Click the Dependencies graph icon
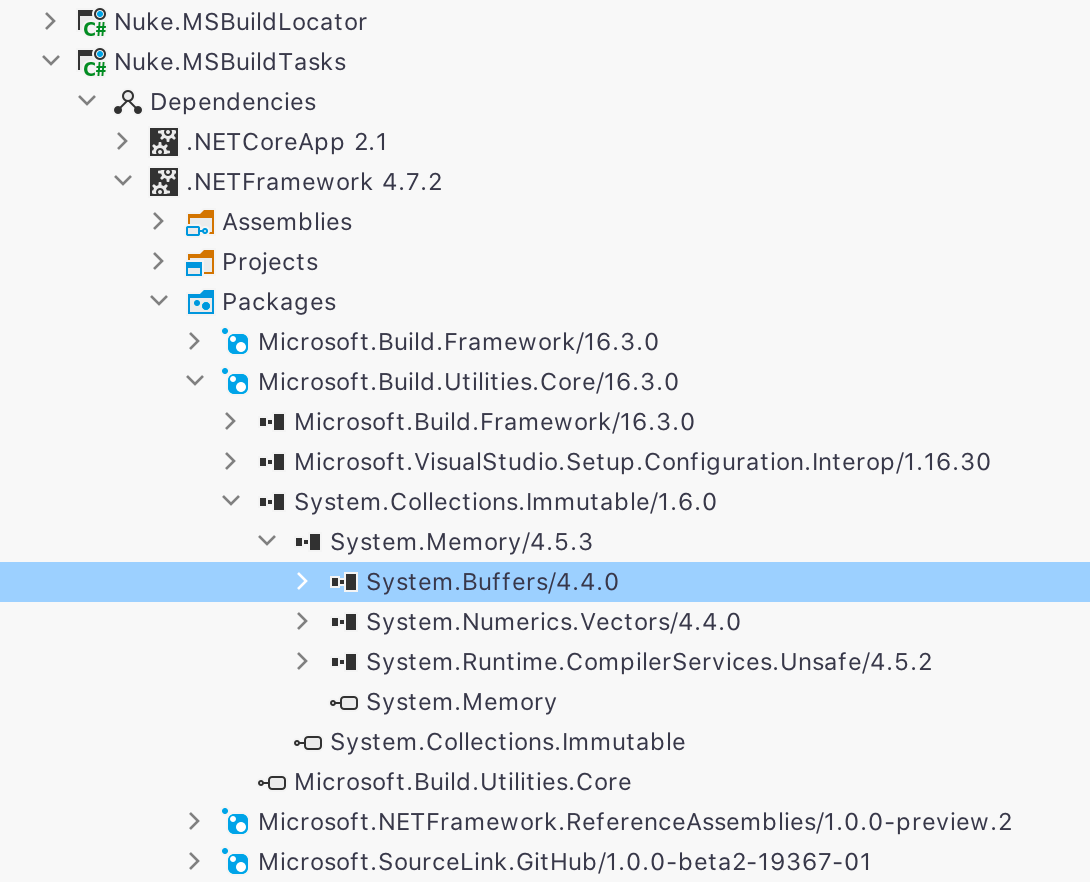 [x=128, y=102]
